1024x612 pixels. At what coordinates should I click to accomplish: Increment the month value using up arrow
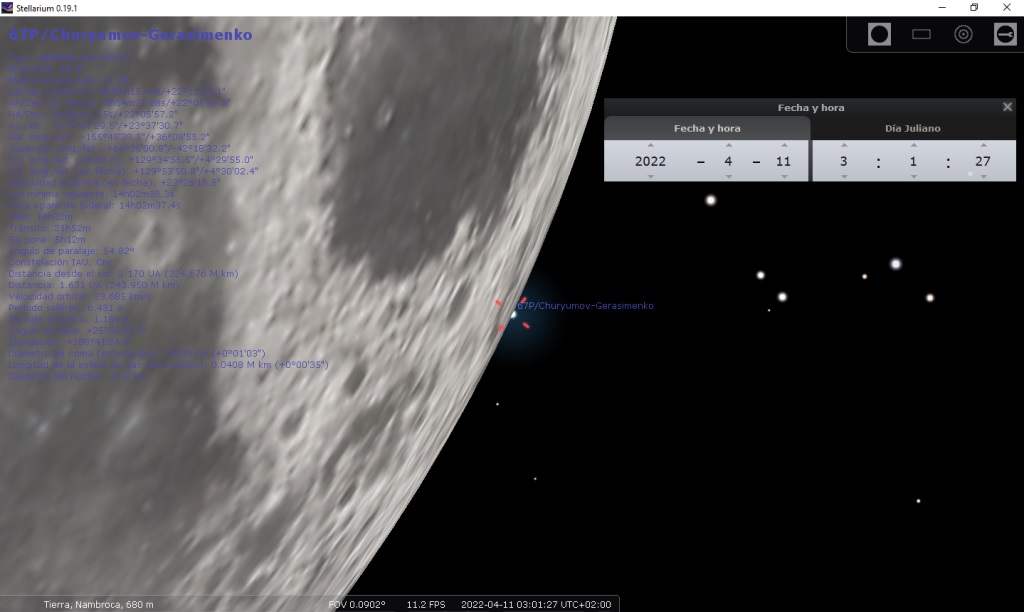click(x=728, y=146)
